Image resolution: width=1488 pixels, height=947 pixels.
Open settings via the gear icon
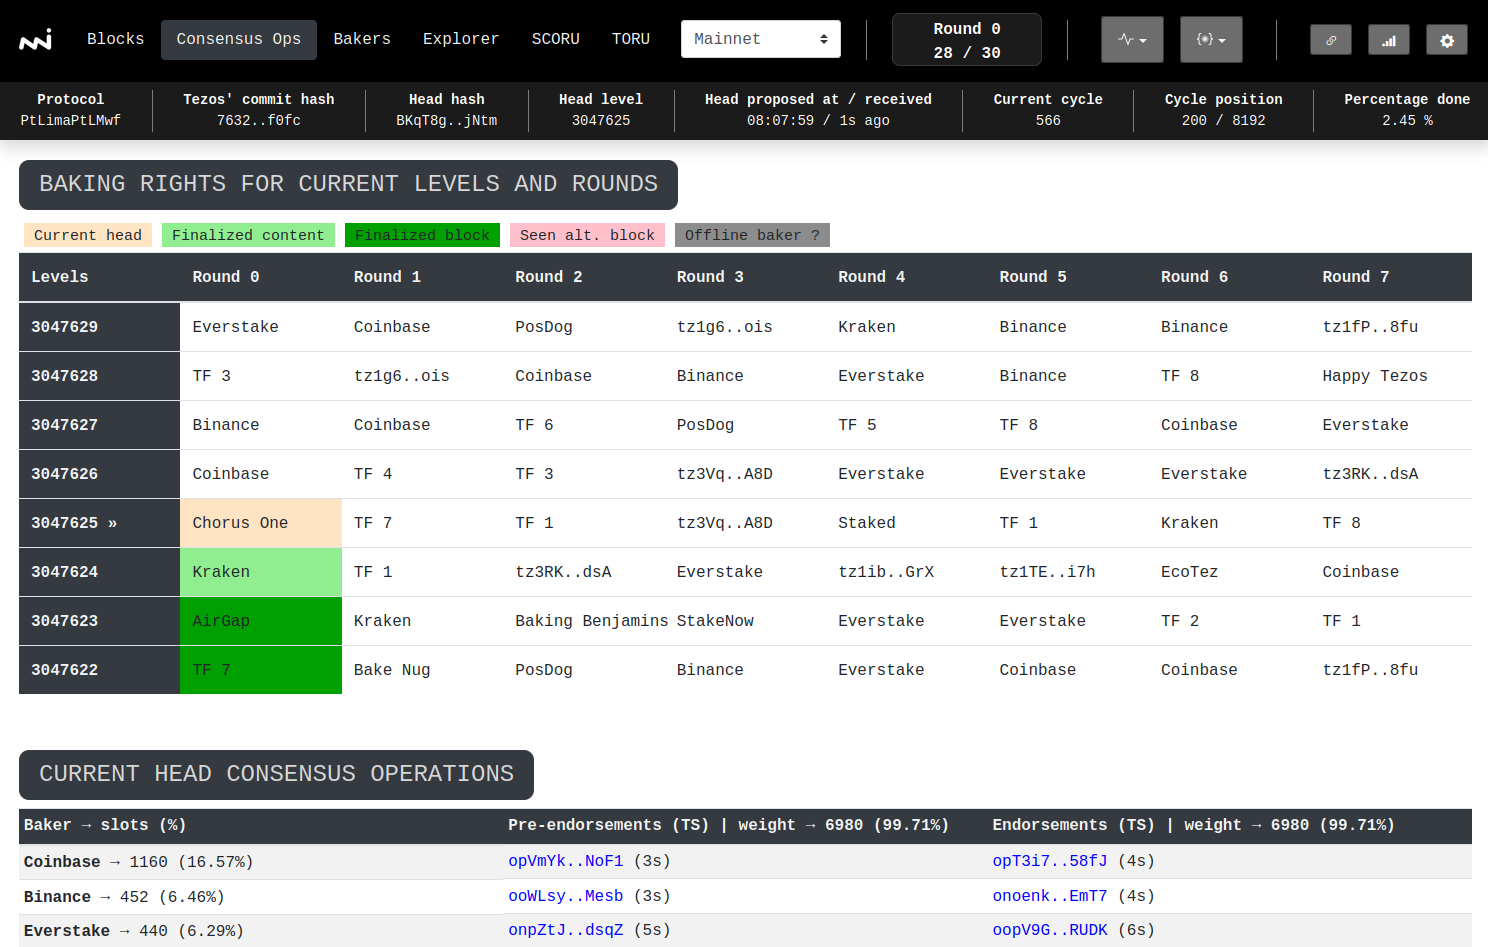pyautogui.click(x=1446, y=40)
